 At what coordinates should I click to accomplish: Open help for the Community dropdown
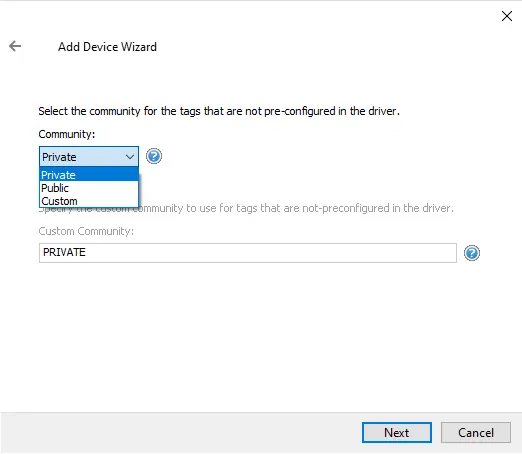154,156
